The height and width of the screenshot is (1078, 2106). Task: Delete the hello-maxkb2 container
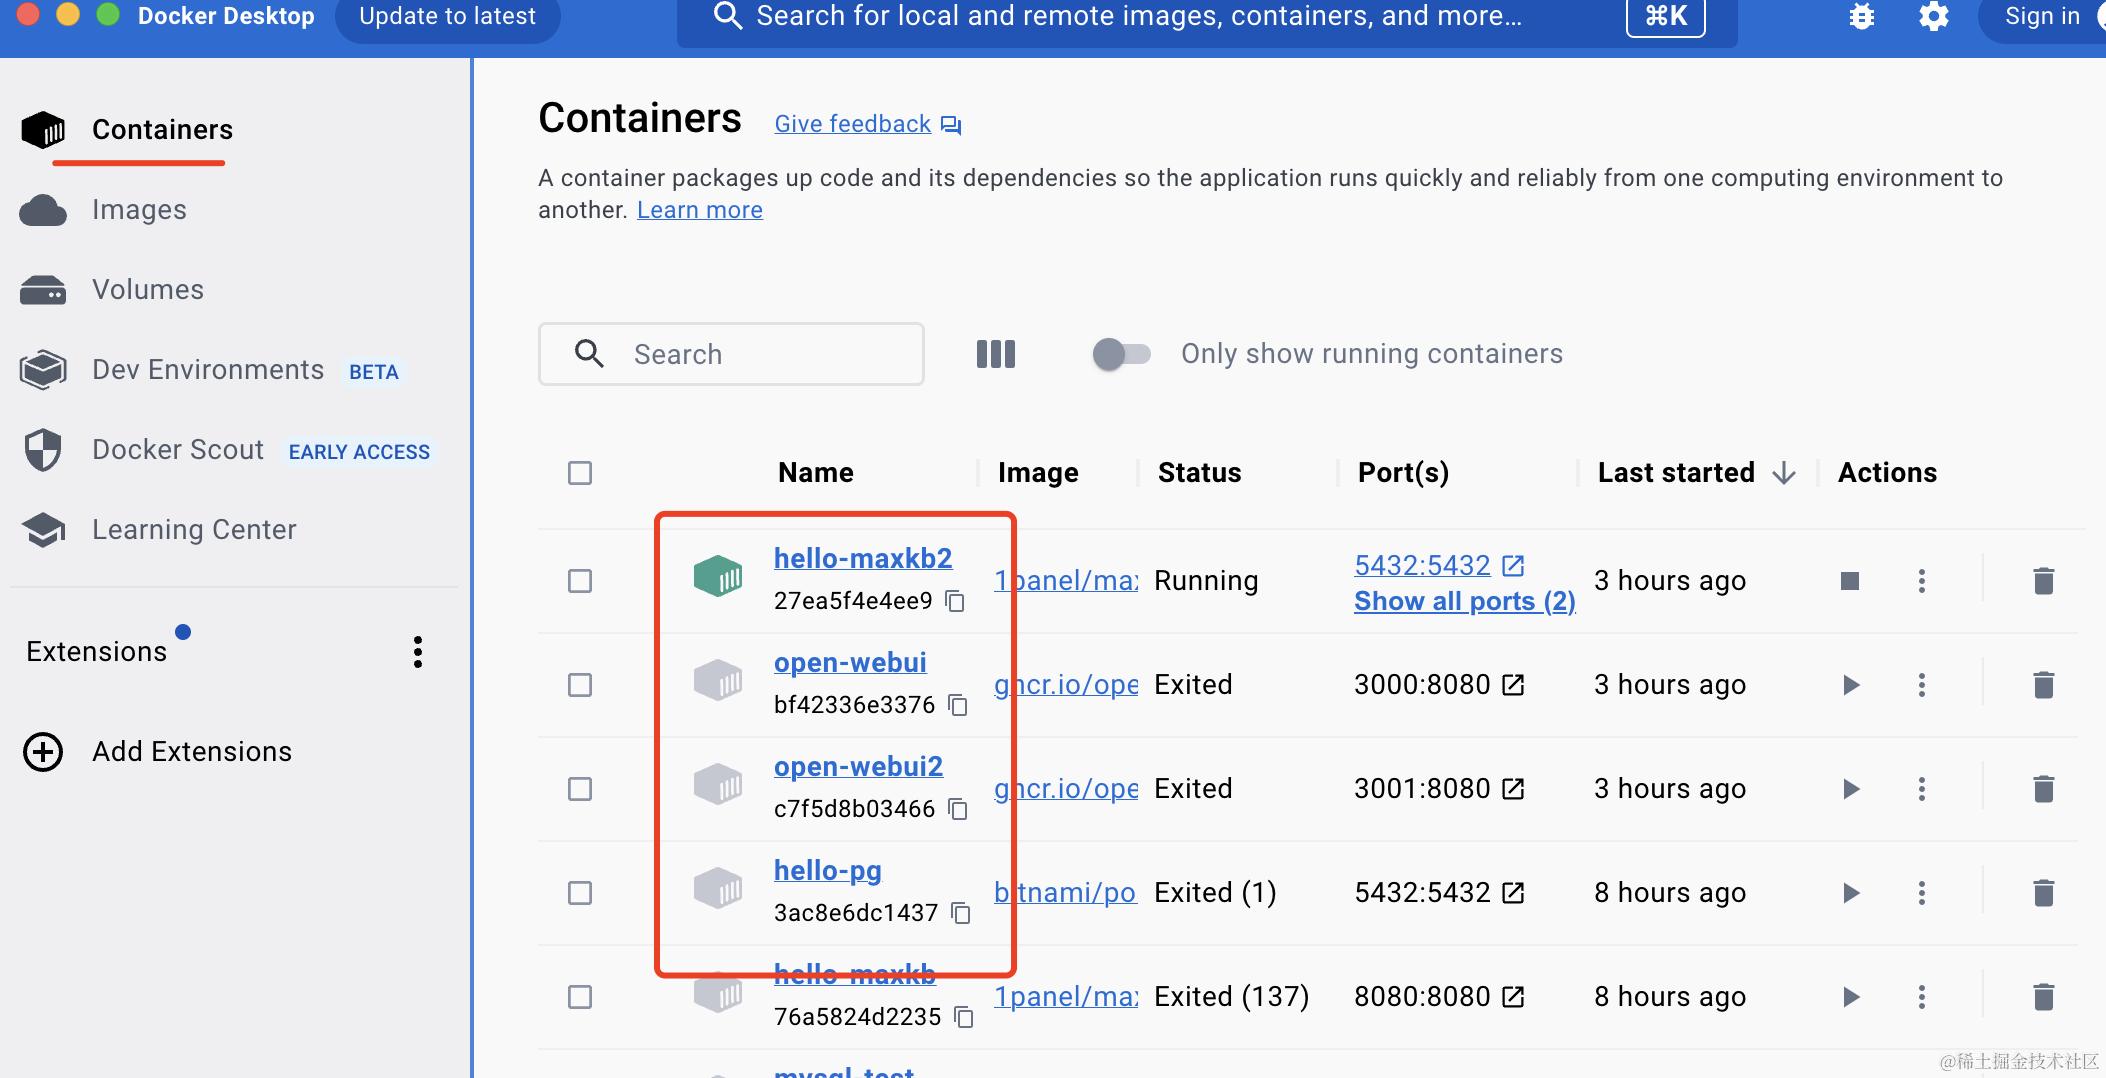pos(2043,581)
